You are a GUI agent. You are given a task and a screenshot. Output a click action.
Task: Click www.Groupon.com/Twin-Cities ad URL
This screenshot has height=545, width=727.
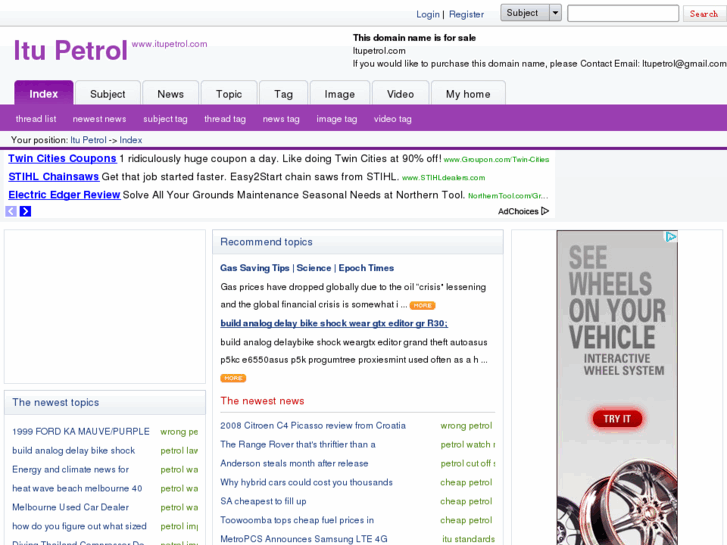(x=496, y=160)
